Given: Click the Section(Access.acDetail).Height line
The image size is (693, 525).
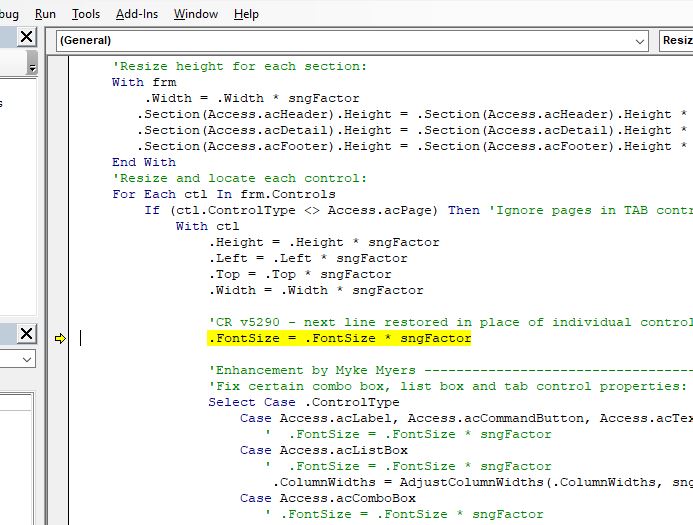Looking at the screenshot, I should pyautogui.click(x=412, y=130).
